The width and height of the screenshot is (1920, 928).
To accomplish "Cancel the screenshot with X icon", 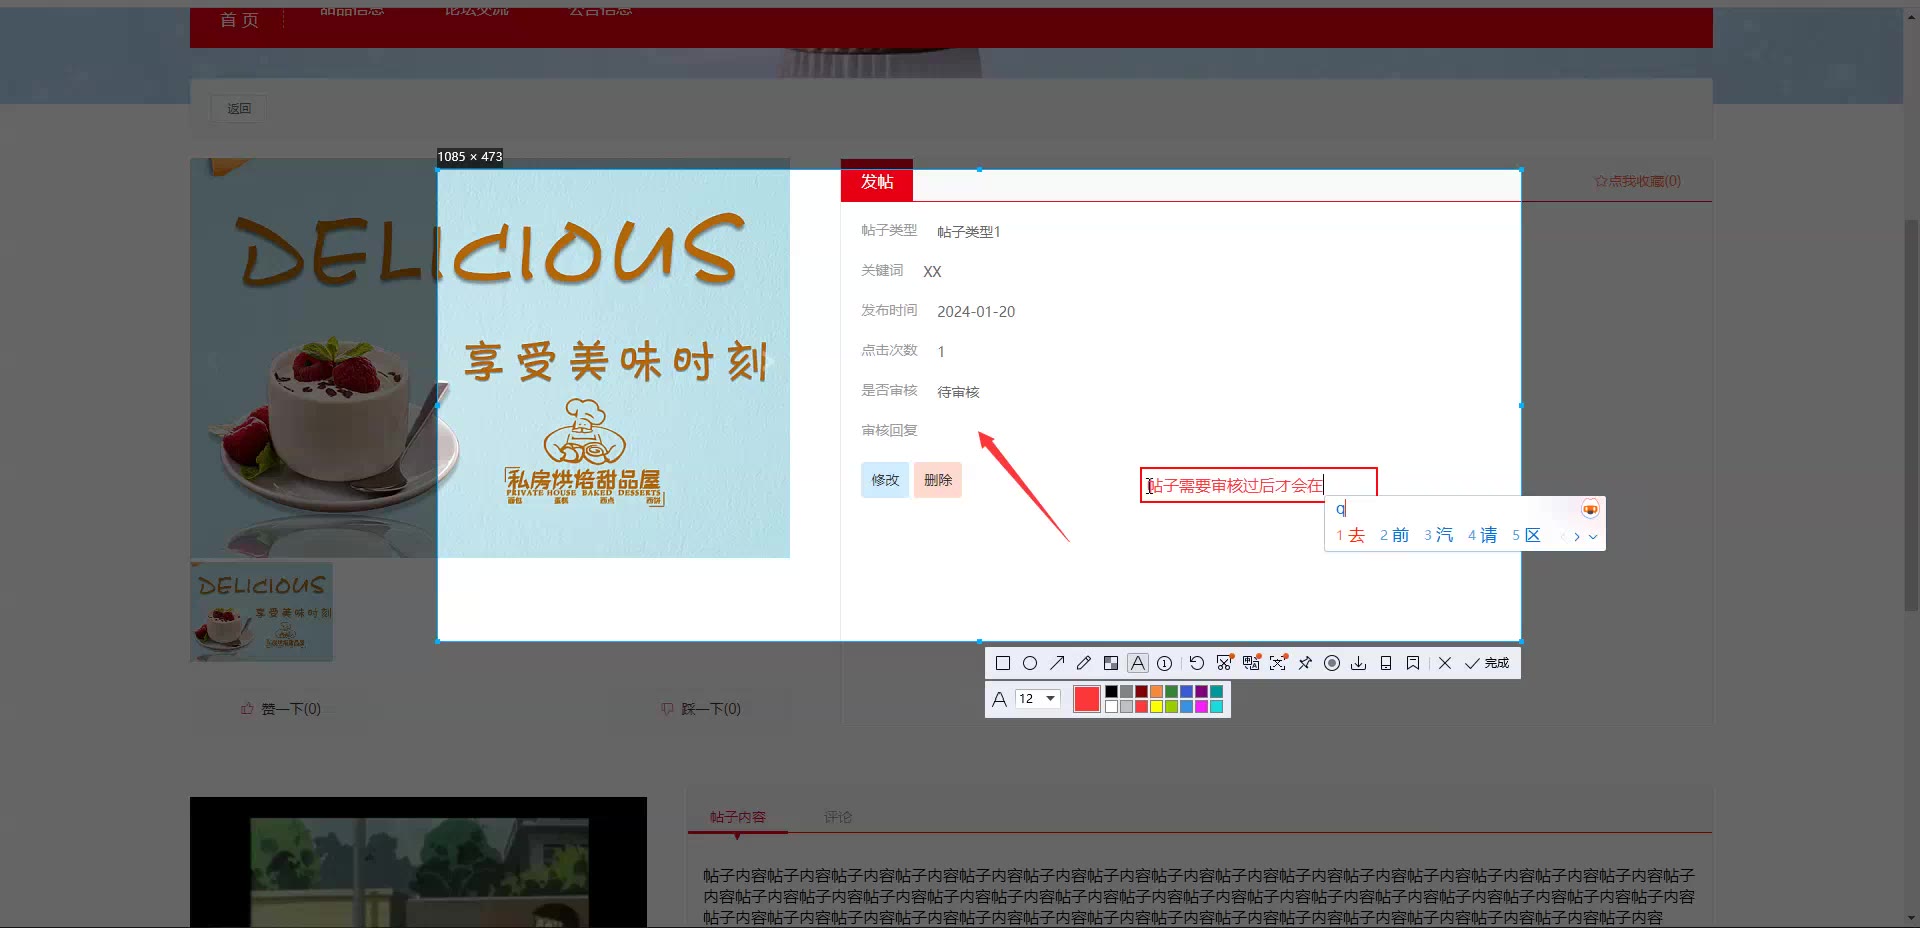I will coord(1445,663).
